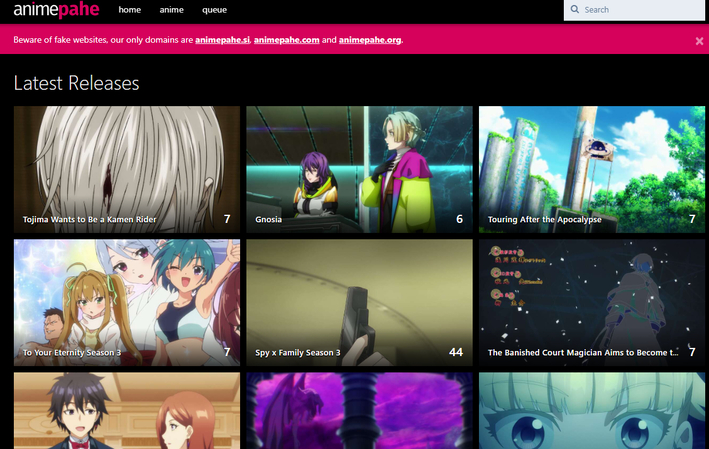Click the Tojima Wants to Be a Kamen Rider title
This screenshot has height=449, width=709.
click(90, 219)
